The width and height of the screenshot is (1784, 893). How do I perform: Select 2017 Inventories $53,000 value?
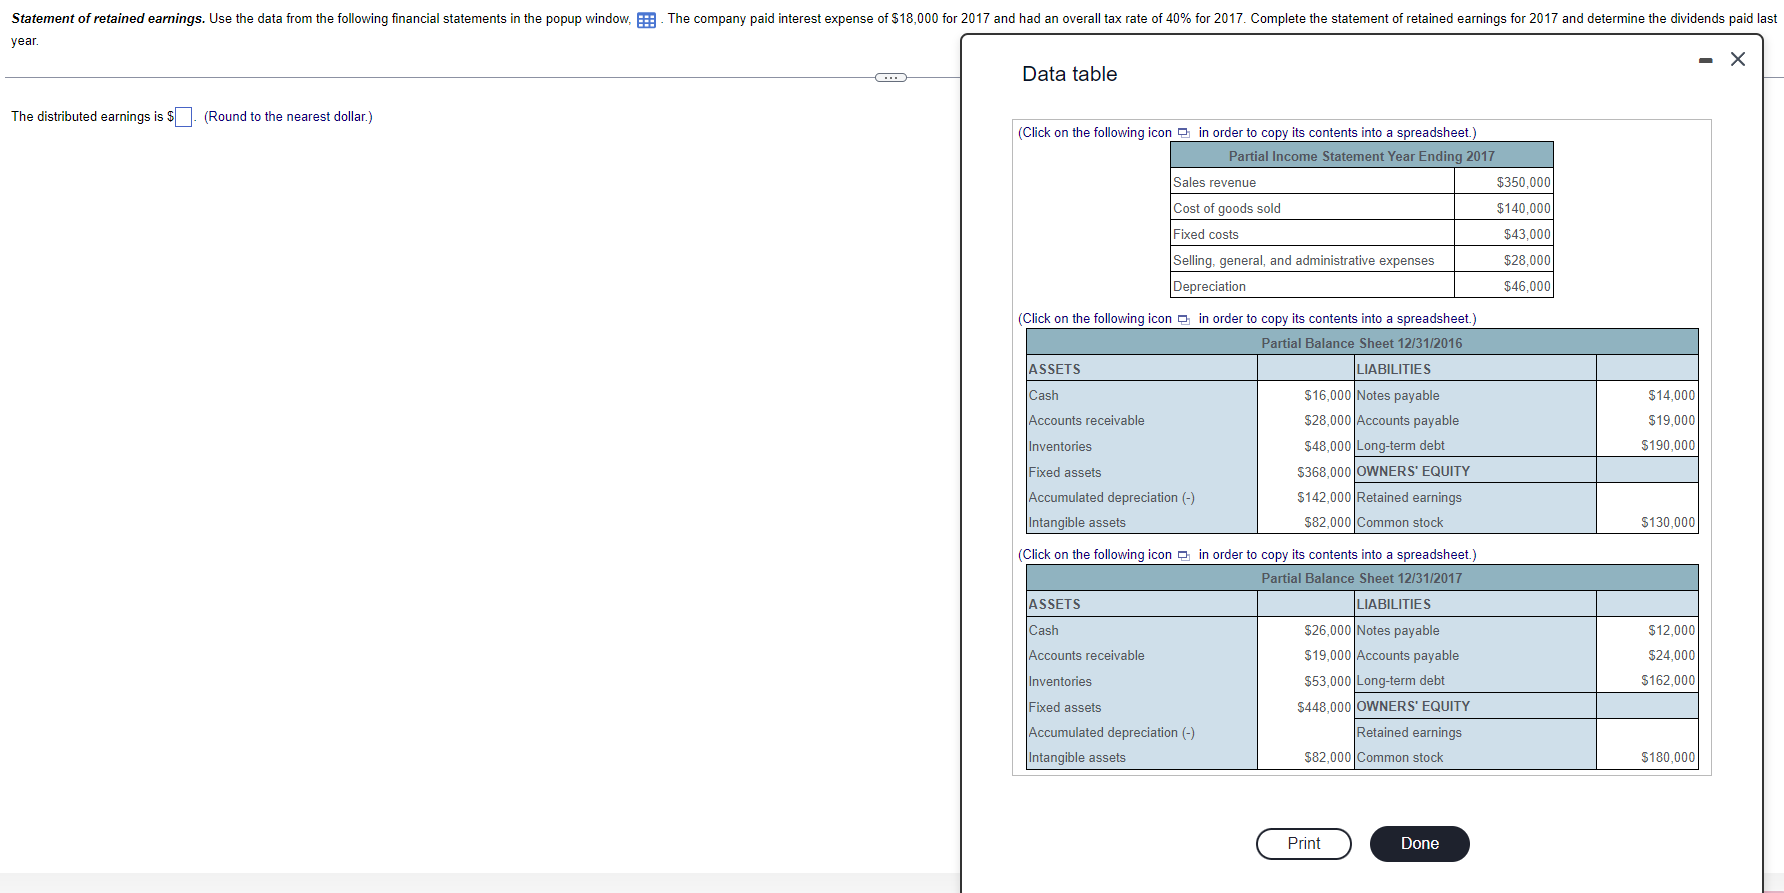1327,681
